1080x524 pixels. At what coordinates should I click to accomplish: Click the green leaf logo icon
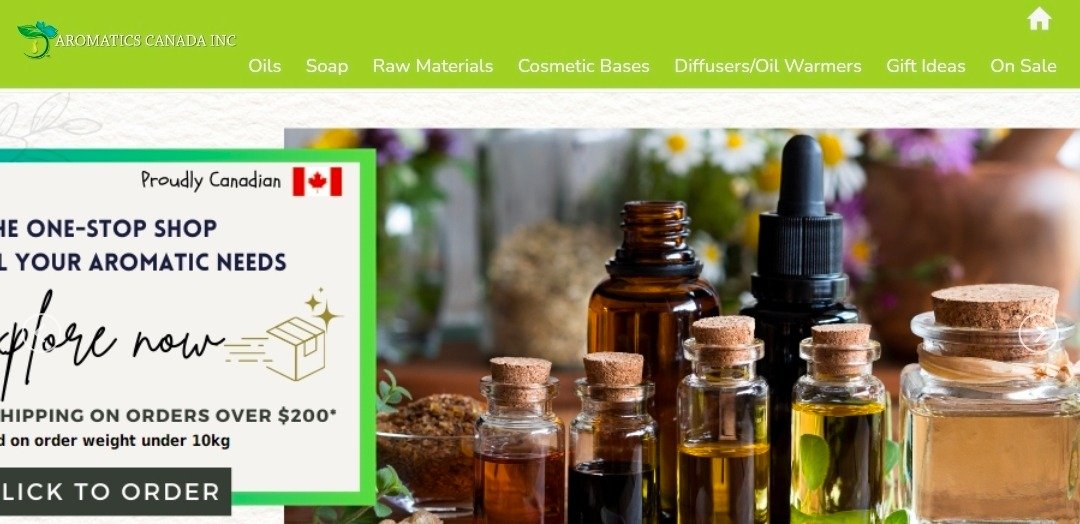coord(37,39)
